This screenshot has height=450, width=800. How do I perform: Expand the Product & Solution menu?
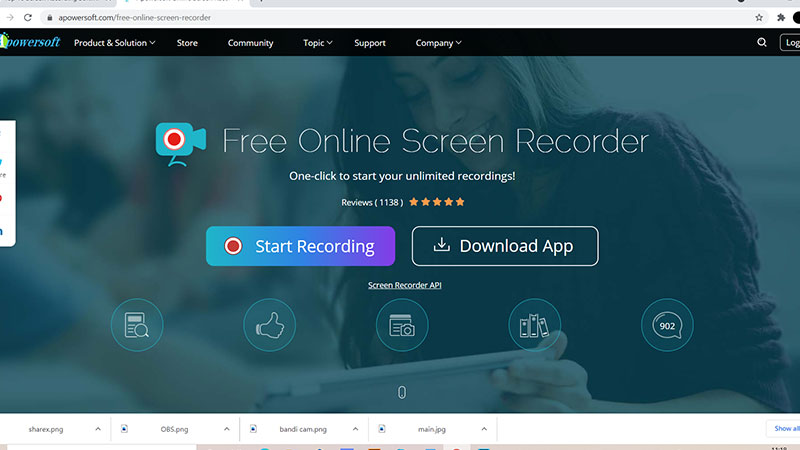click(115, 43)
